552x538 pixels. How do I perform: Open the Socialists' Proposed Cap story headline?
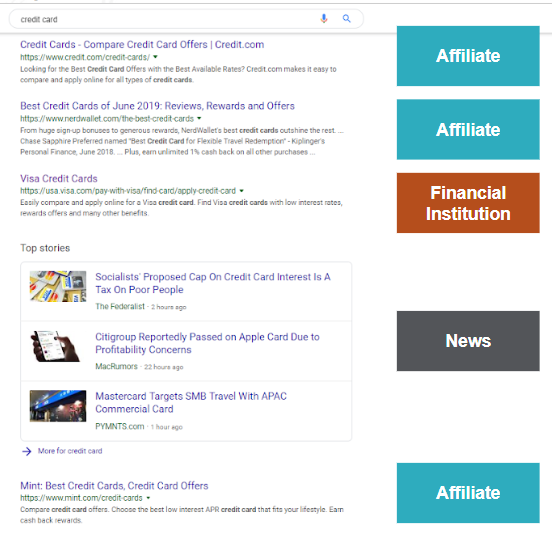pos(213,283)
